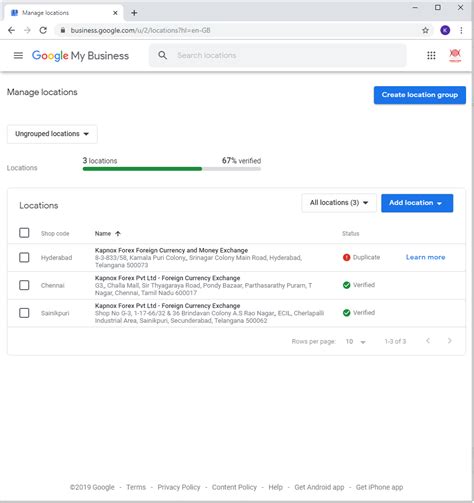Go back in browser history
The width and height of the screenshot is (474, 503).
11,30
